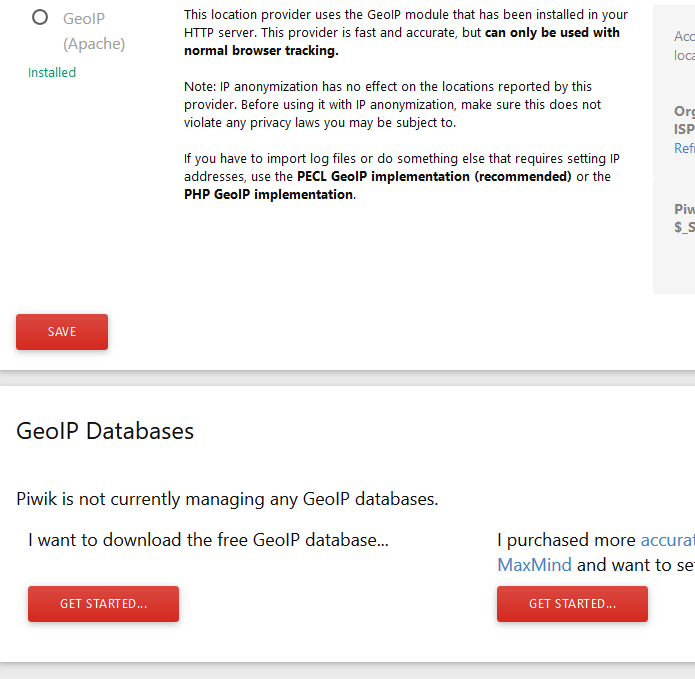Click the 'PECL GeoIP implementation (recommended)' text

(434, 176)
